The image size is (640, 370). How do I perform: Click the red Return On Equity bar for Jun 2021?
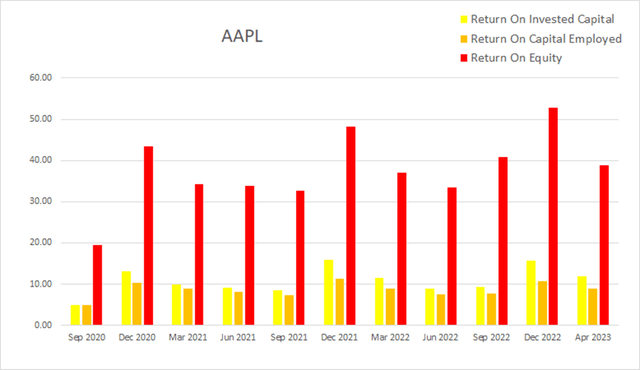pos(249,255)
